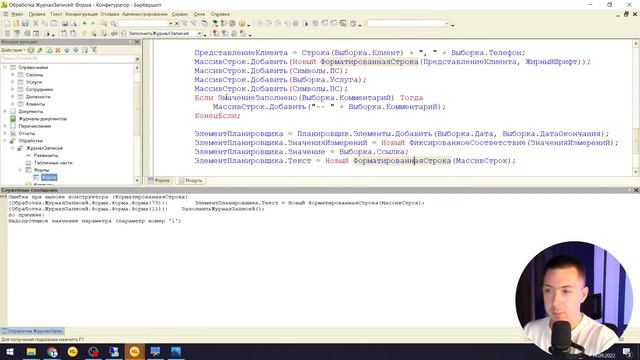Select Табличные части under ЖурналЗаписей

click(x=53, y=163)
